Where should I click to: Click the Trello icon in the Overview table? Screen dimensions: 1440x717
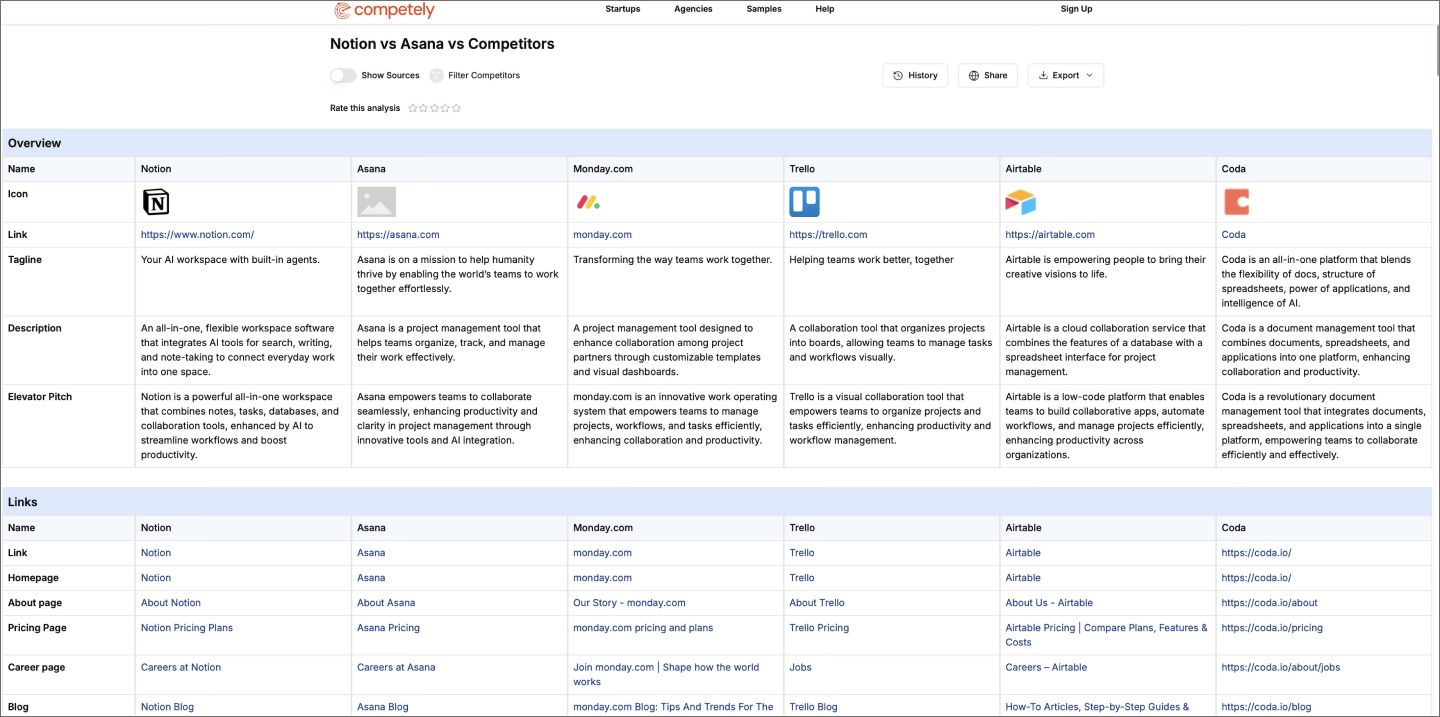click(804, 201)
